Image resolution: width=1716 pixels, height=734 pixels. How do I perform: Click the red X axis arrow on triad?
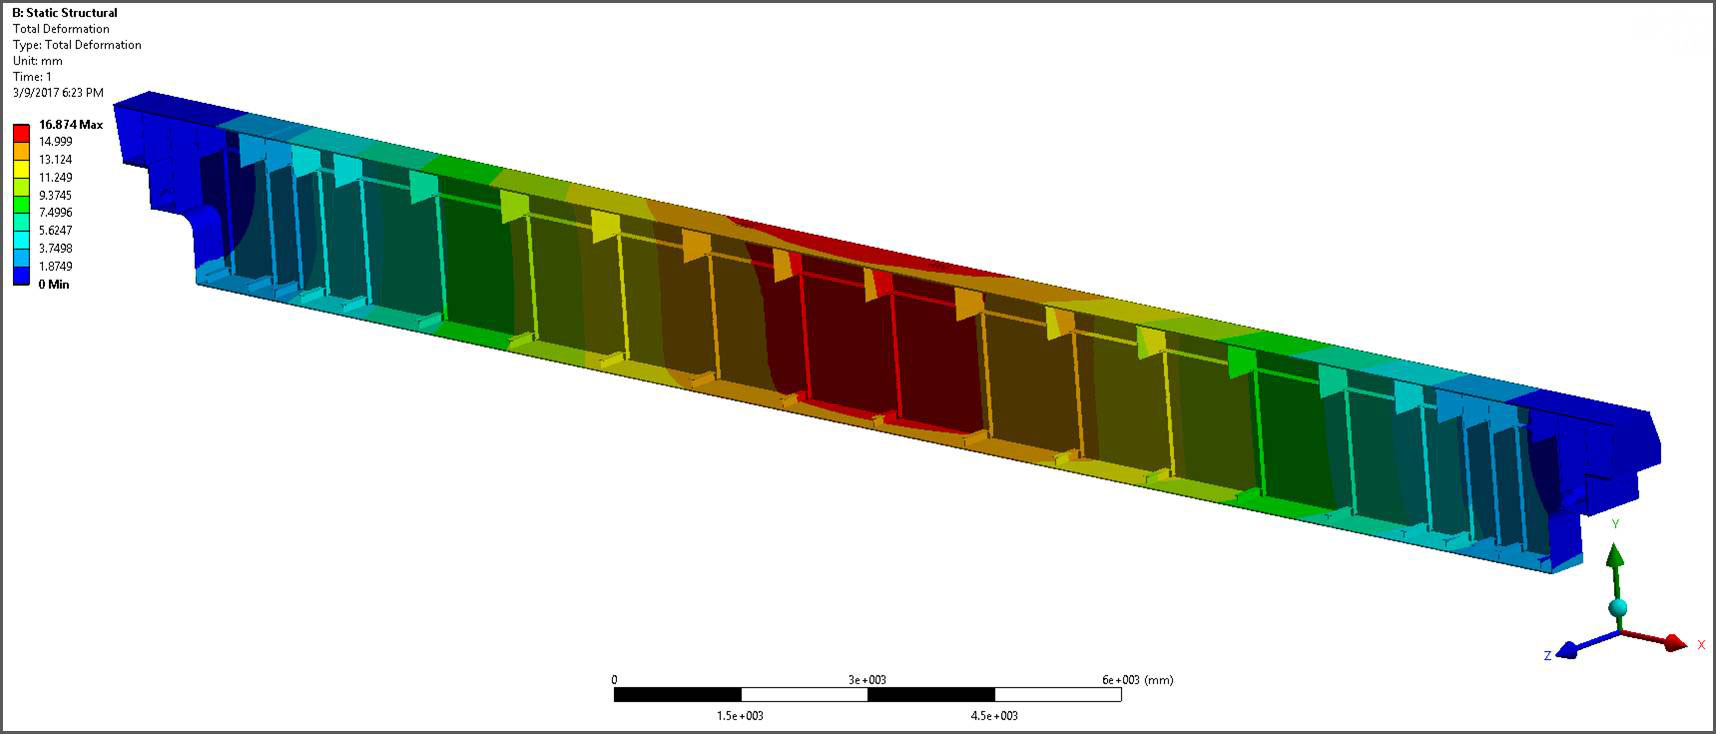(1673, 641)
